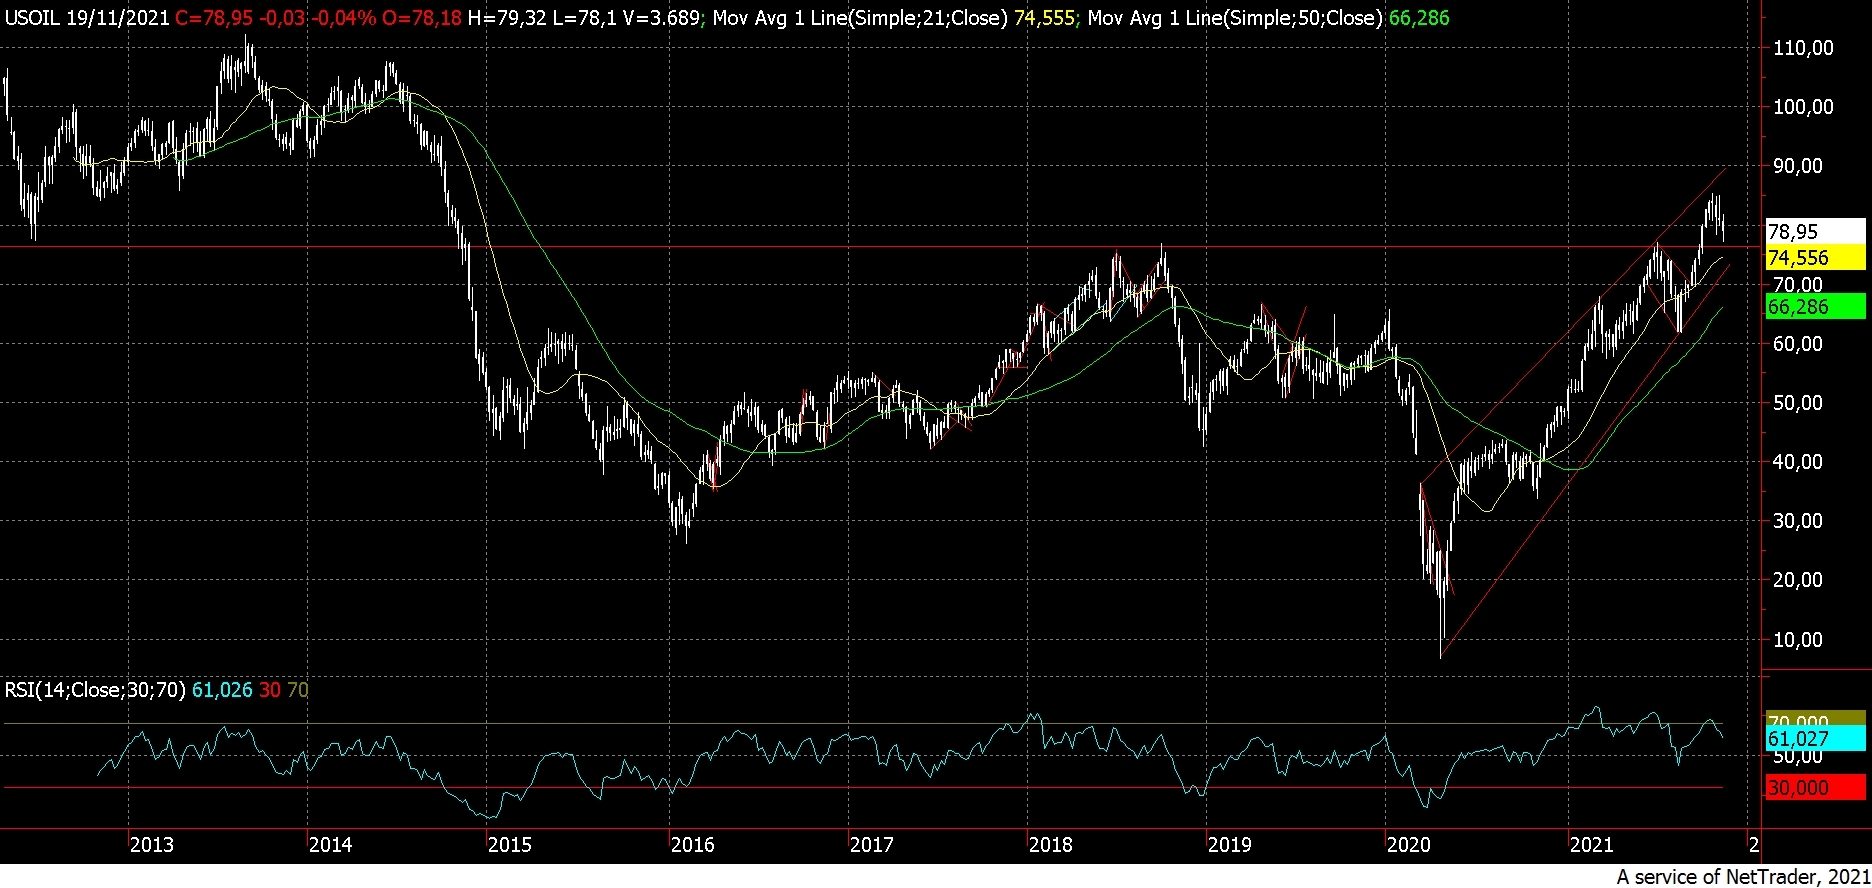Click the yellow 74,556 moving average tag
The height and width of the screenshot is (888, 1872).
click(x=1815, y=258)
